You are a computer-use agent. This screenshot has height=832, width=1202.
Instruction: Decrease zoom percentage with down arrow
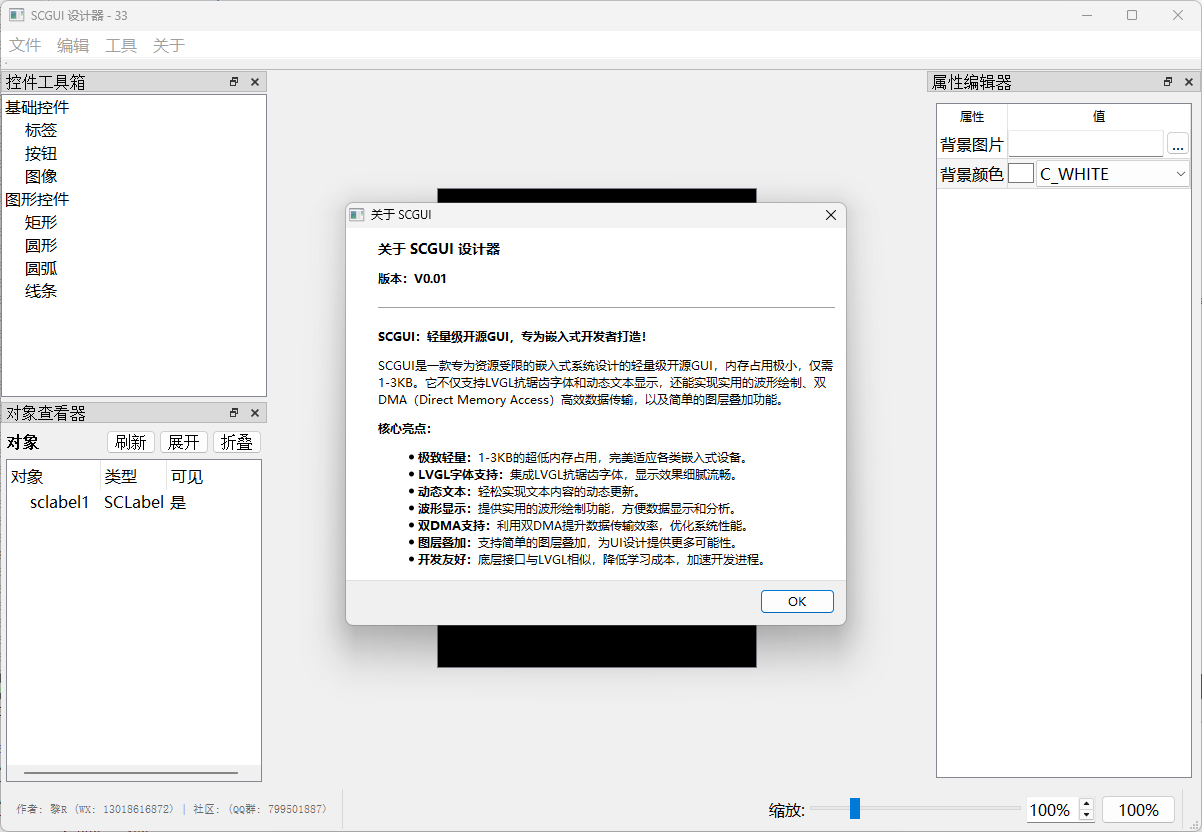(1086, 815)
